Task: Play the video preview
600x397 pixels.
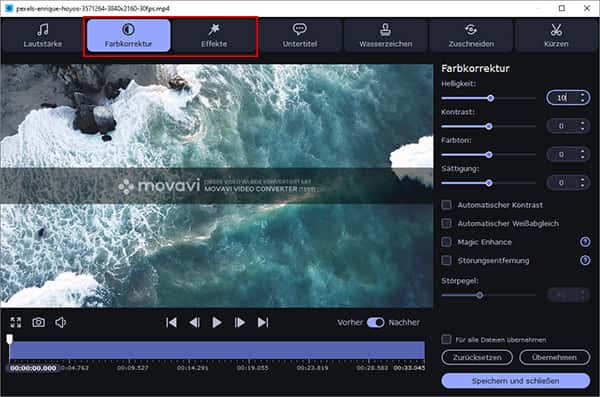Action: pos(217,323)
